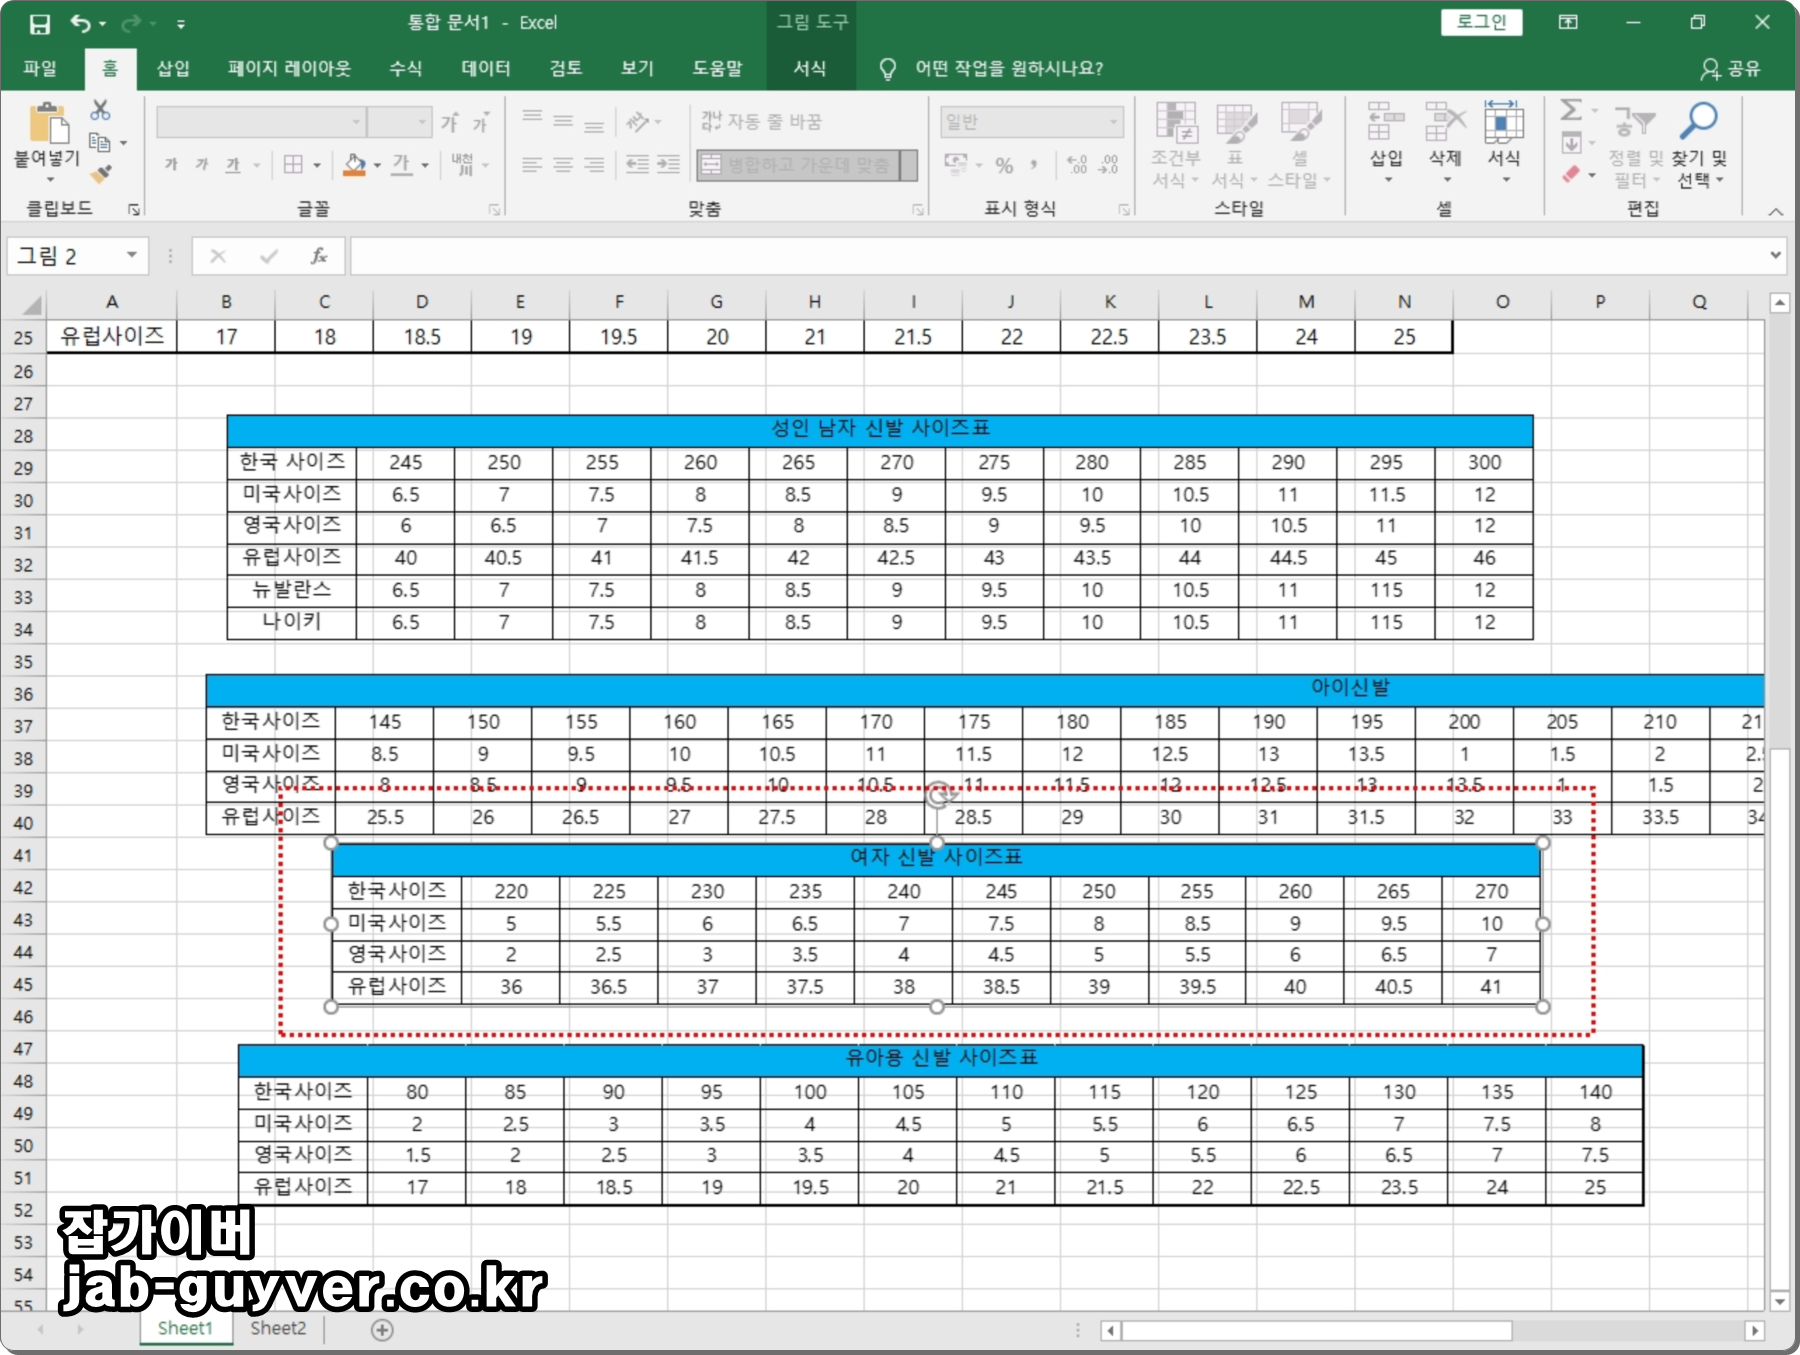Click the horizontal scrollbar right arrow

pyautogui.click(x=1754, y=1331)
